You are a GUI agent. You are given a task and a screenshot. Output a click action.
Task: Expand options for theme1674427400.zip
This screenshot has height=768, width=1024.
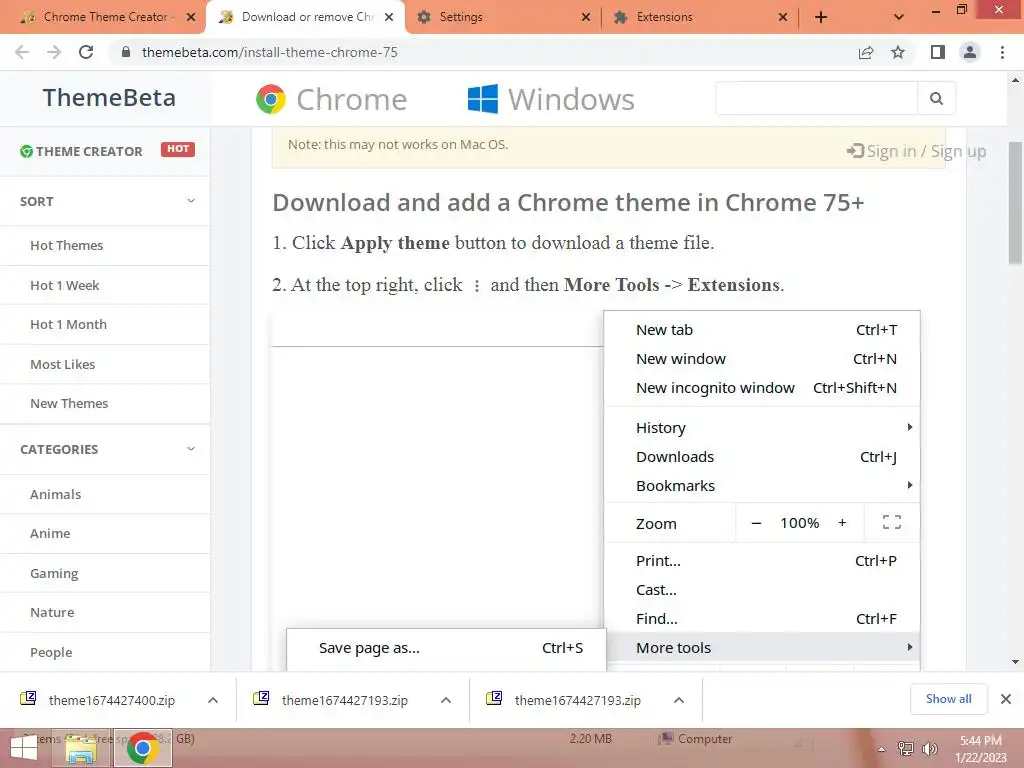(x=213, y=700)
